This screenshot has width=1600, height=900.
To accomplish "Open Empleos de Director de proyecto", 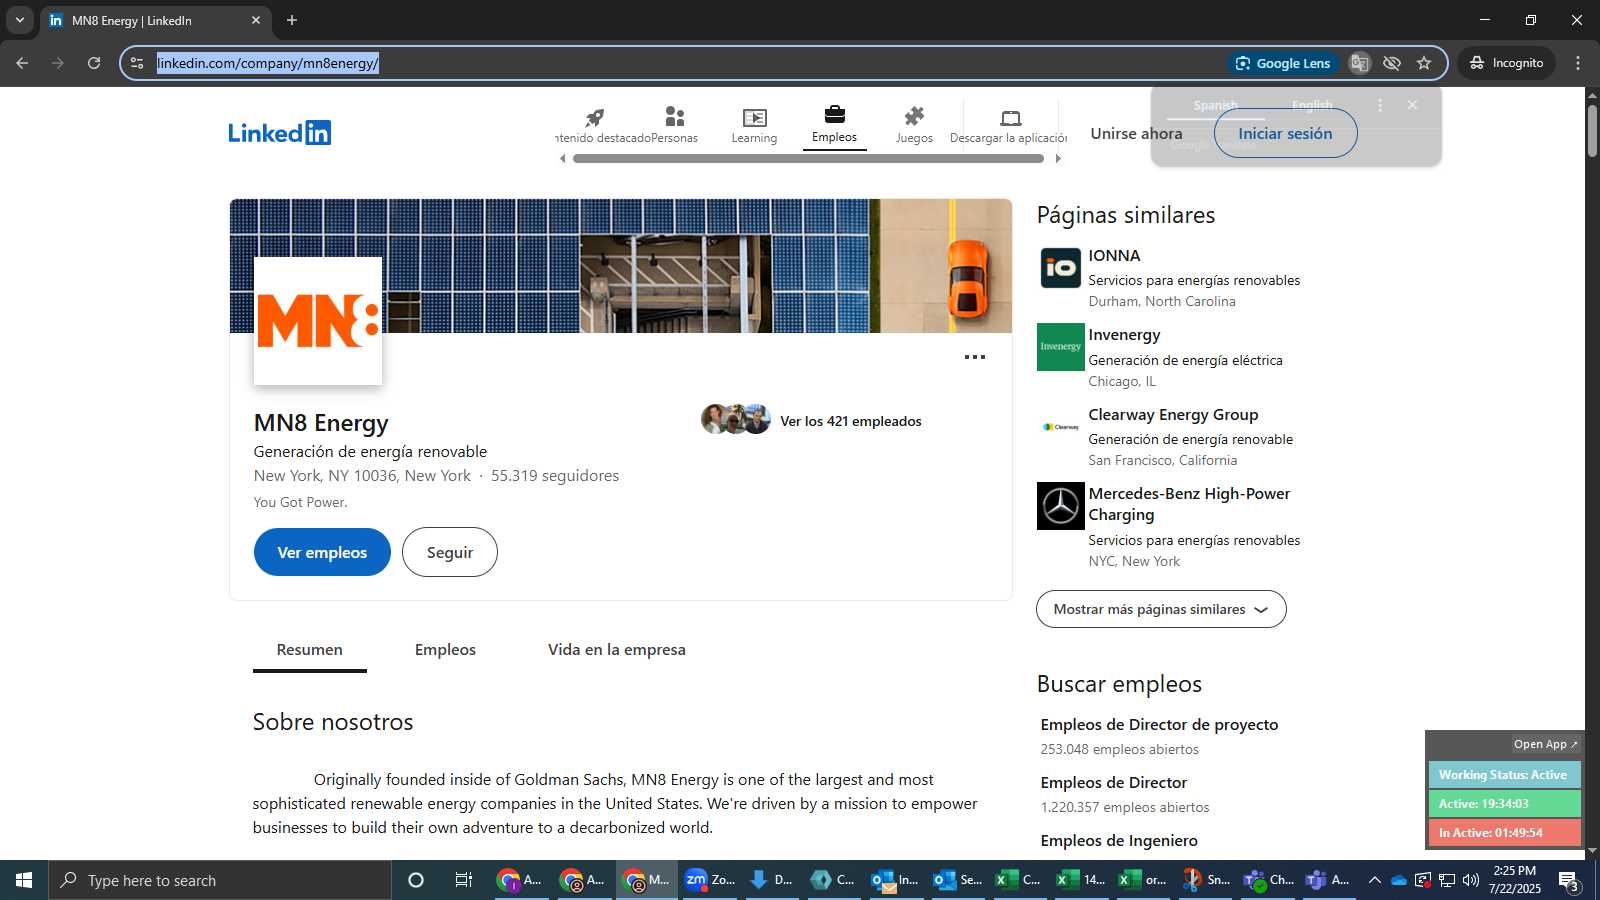I will pyautogui.click(x=1159, y=725).
